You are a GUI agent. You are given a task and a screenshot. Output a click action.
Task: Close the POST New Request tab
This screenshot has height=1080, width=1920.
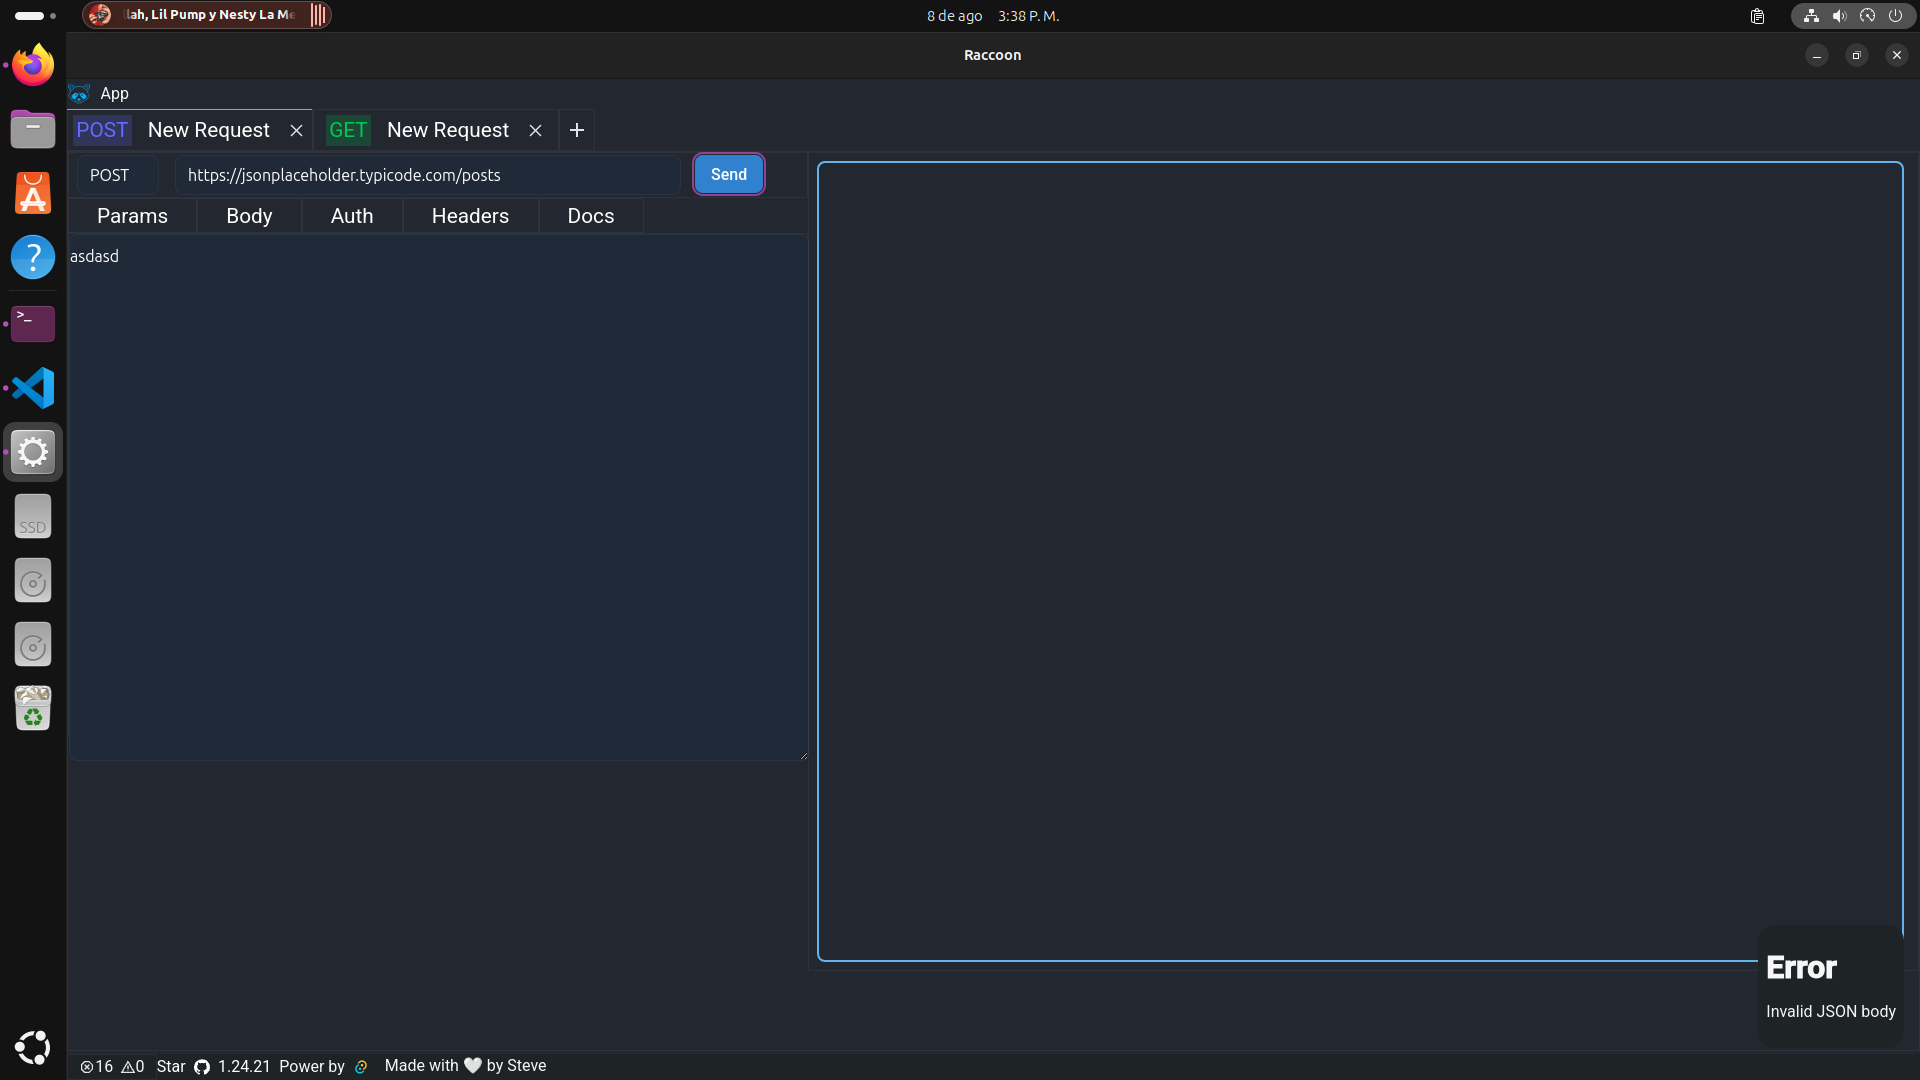296,130
